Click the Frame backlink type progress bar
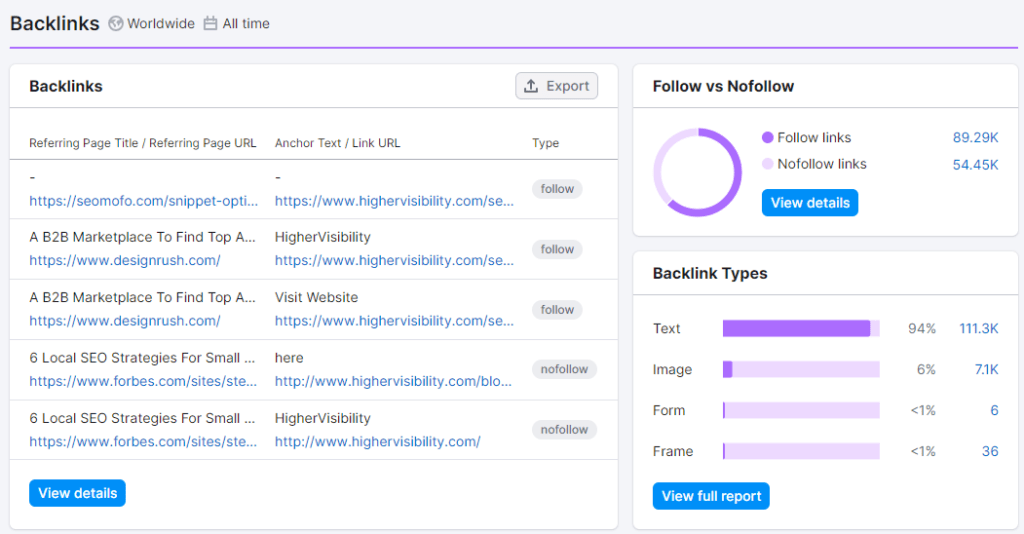This screenshot has width=1024, height=534. [x=801, y=451]
